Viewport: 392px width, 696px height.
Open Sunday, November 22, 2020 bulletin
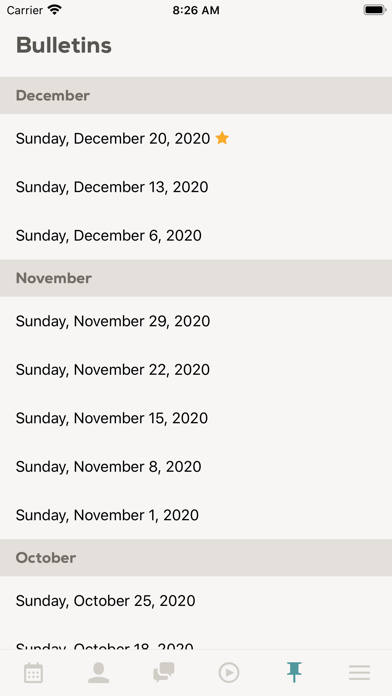pyautogui.click(x=196, y=369)
